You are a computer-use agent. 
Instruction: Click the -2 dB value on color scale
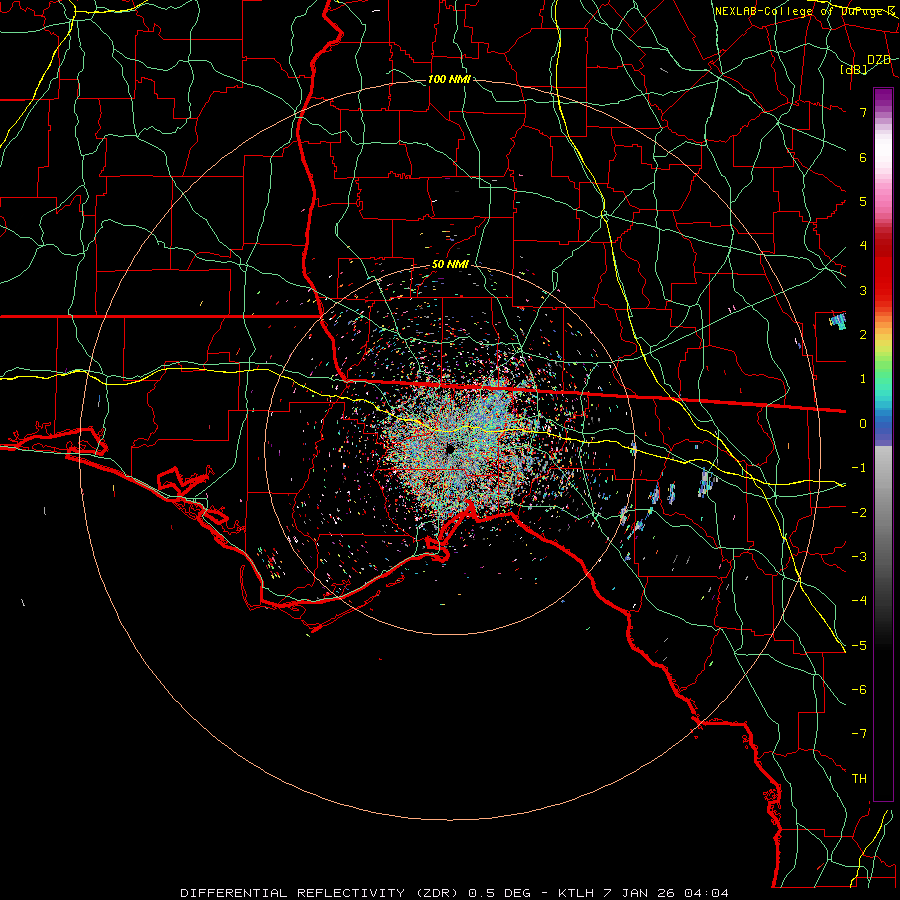pos(859,513)
